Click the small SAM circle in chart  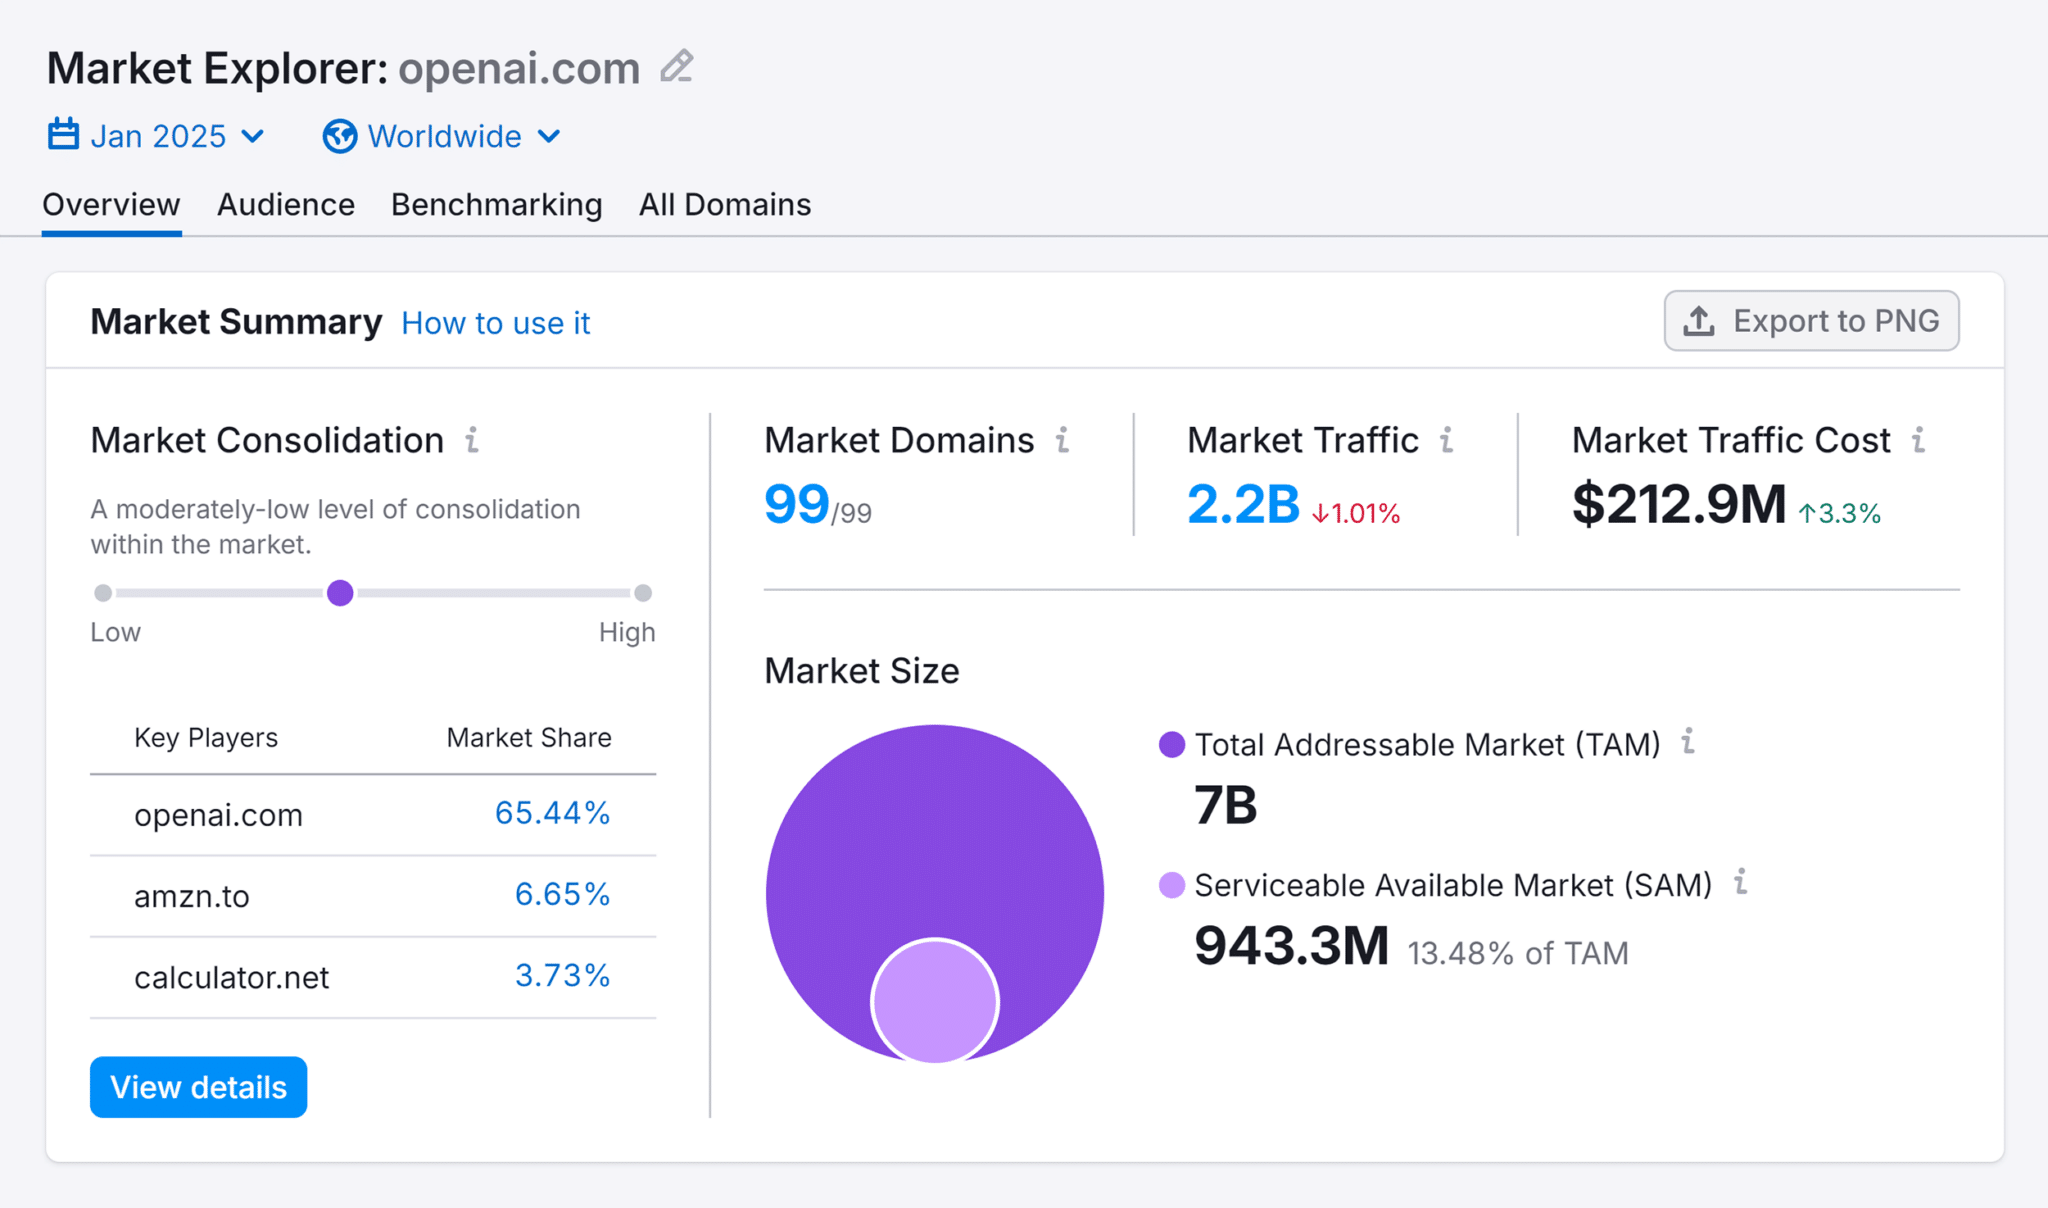tap(935, 1001)
